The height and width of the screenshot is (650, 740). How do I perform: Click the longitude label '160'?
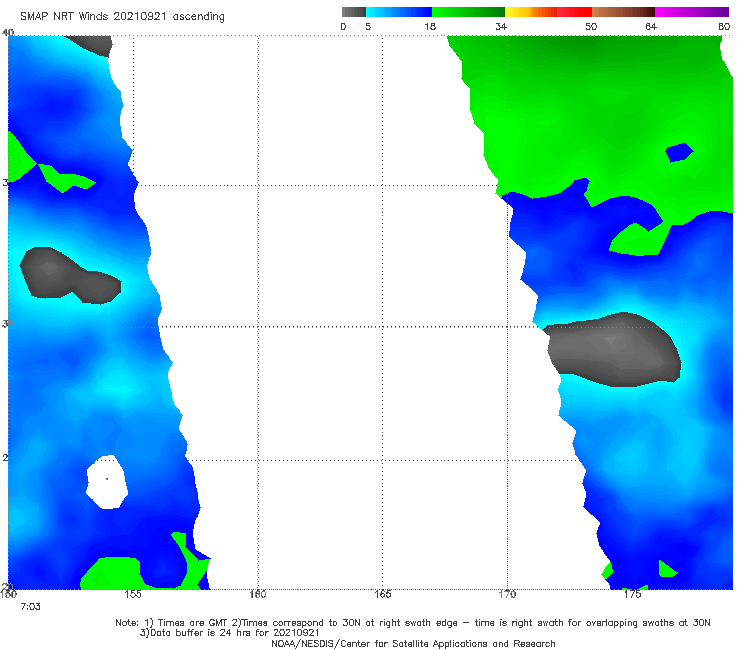click(258, 594)
